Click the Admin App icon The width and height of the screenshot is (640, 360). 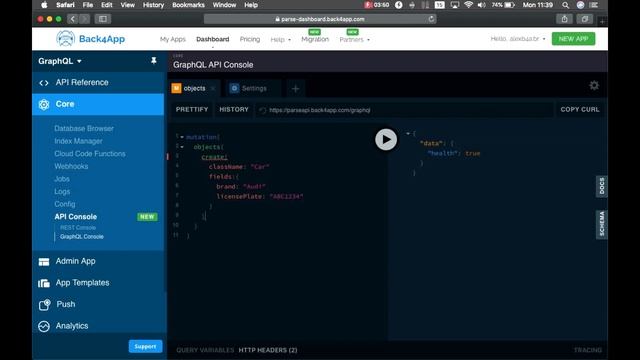tap(44, 262)
